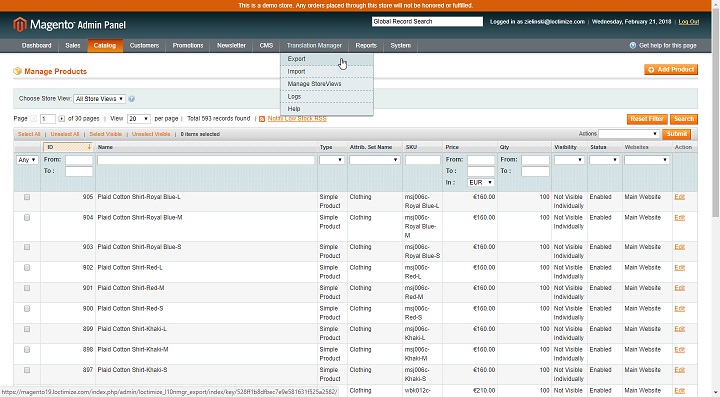The height and width of the screenshot is (397, 720).
Task: Click the Search button
Action: 684,119
